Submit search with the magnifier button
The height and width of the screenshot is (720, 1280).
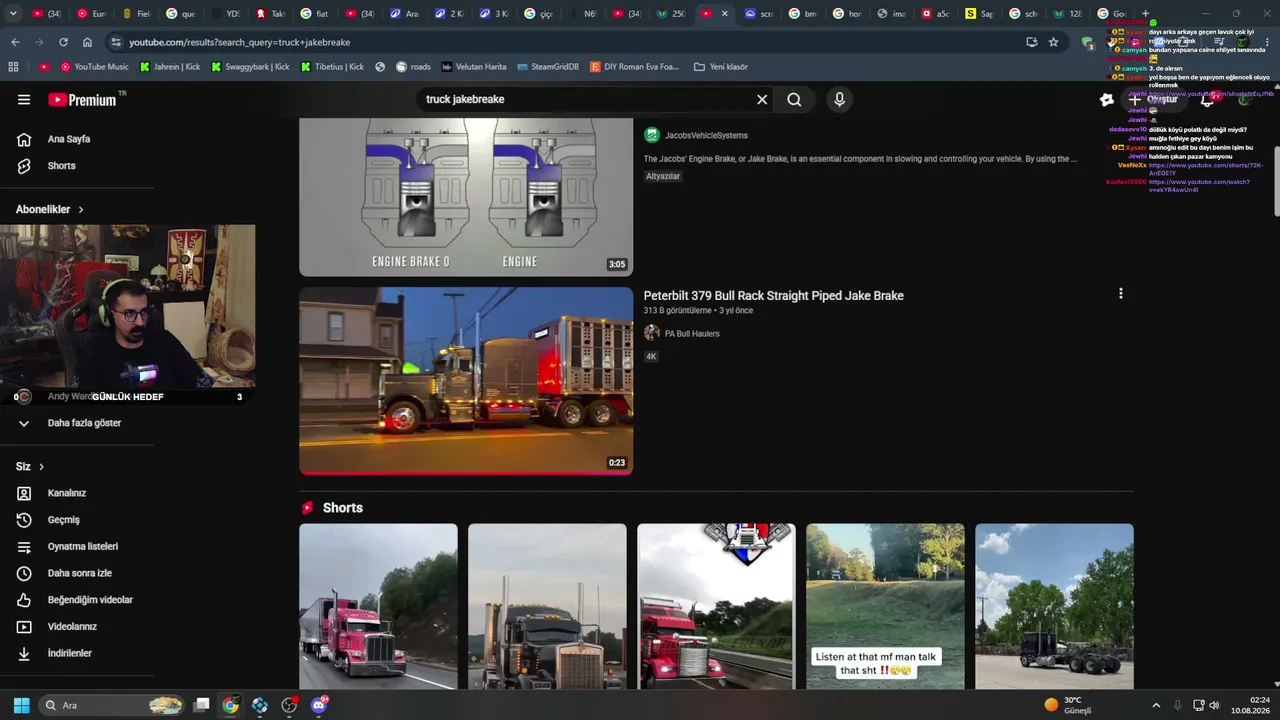click(794, 100)
